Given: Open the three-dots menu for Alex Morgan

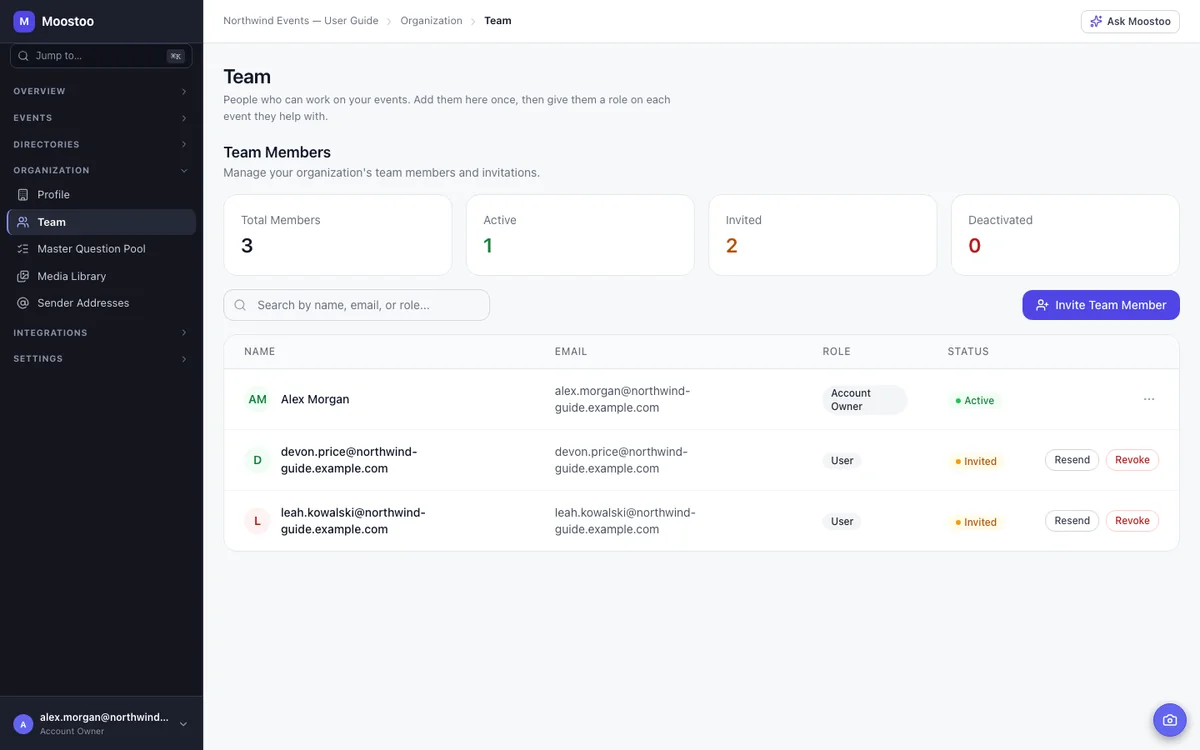Looking at the screenshot, I should 1149,399.
